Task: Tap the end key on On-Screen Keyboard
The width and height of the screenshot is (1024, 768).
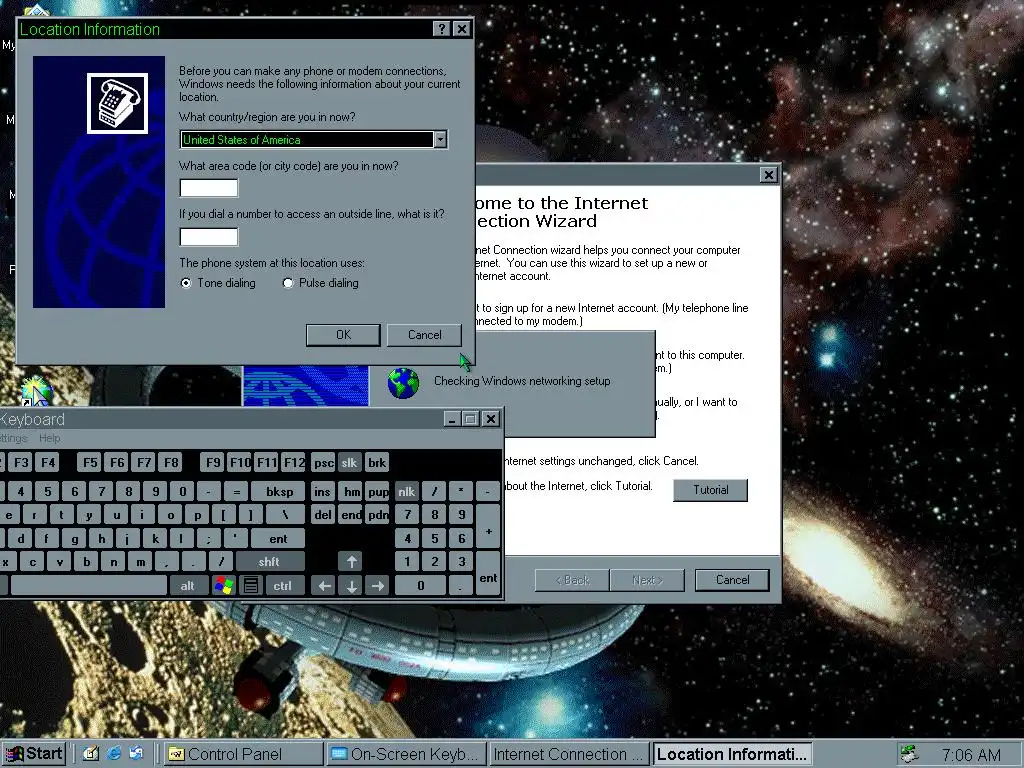Action: pos(351,515)
